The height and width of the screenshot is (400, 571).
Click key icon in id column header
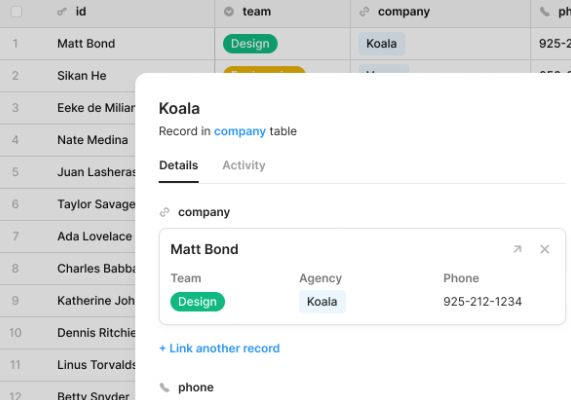click(x=62, y=12)
